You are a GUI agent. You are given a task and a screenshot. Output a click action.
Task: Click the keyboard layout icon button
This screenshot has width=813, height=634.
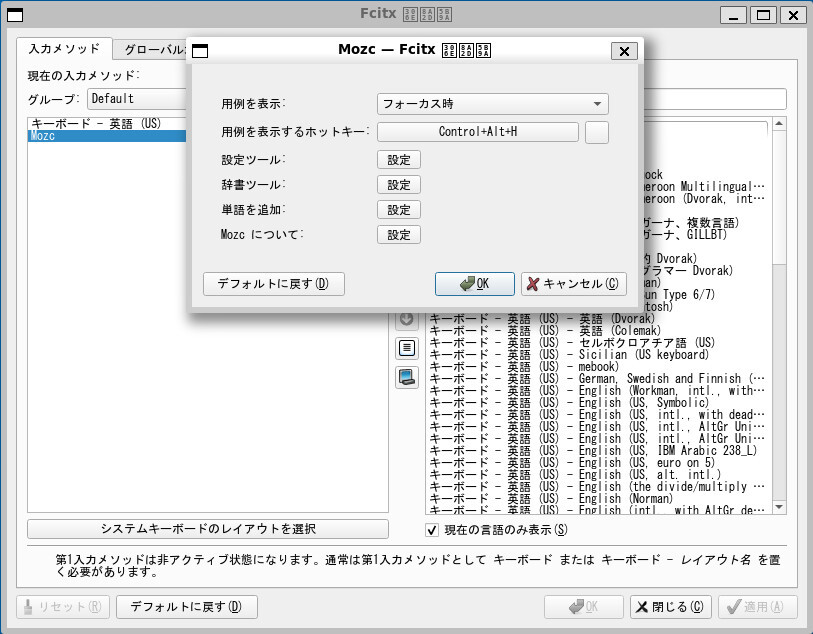point(406,377)
